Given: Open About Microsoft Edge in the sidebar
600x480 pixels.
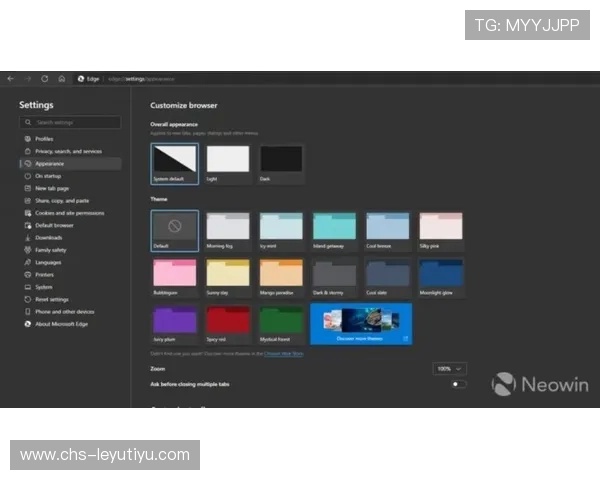Looking at the screenshot, I should tap(64, 323).
